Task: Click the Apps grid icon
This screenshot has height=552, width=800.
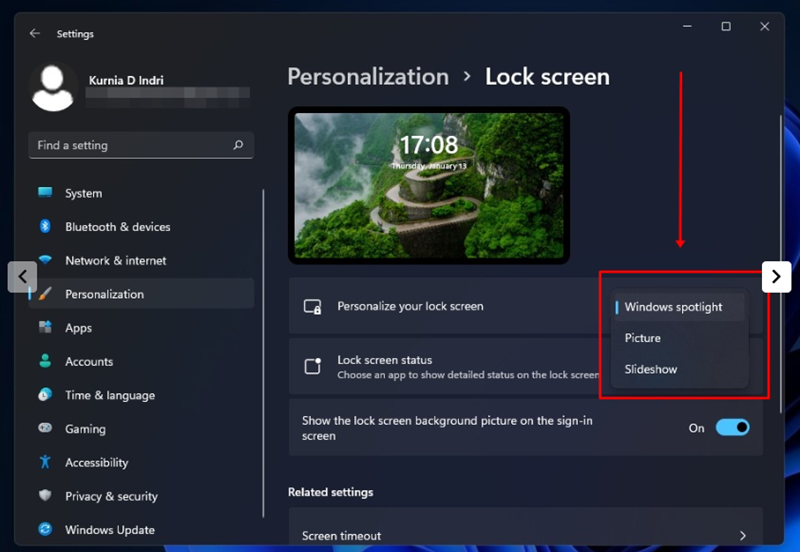Action: [x=45, y=327]
